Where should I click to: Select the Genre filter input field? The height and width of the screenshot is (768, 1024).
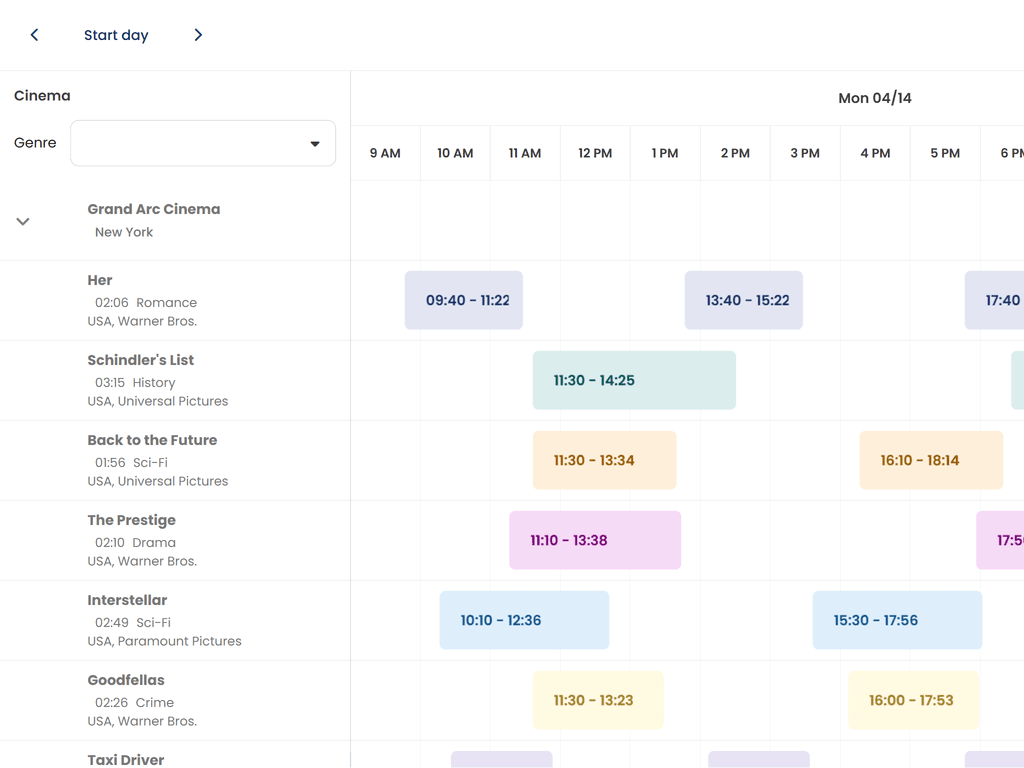point(190,144)
